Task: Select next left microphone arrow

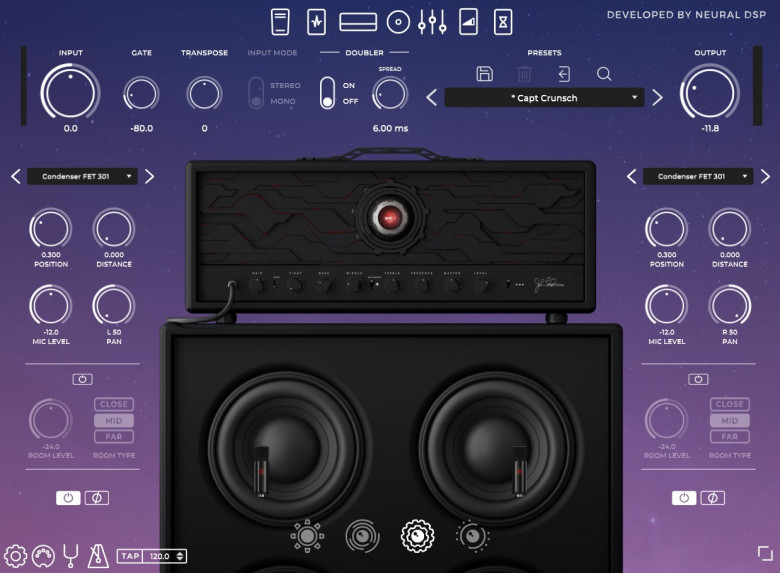Action: (x=149, y=176)
